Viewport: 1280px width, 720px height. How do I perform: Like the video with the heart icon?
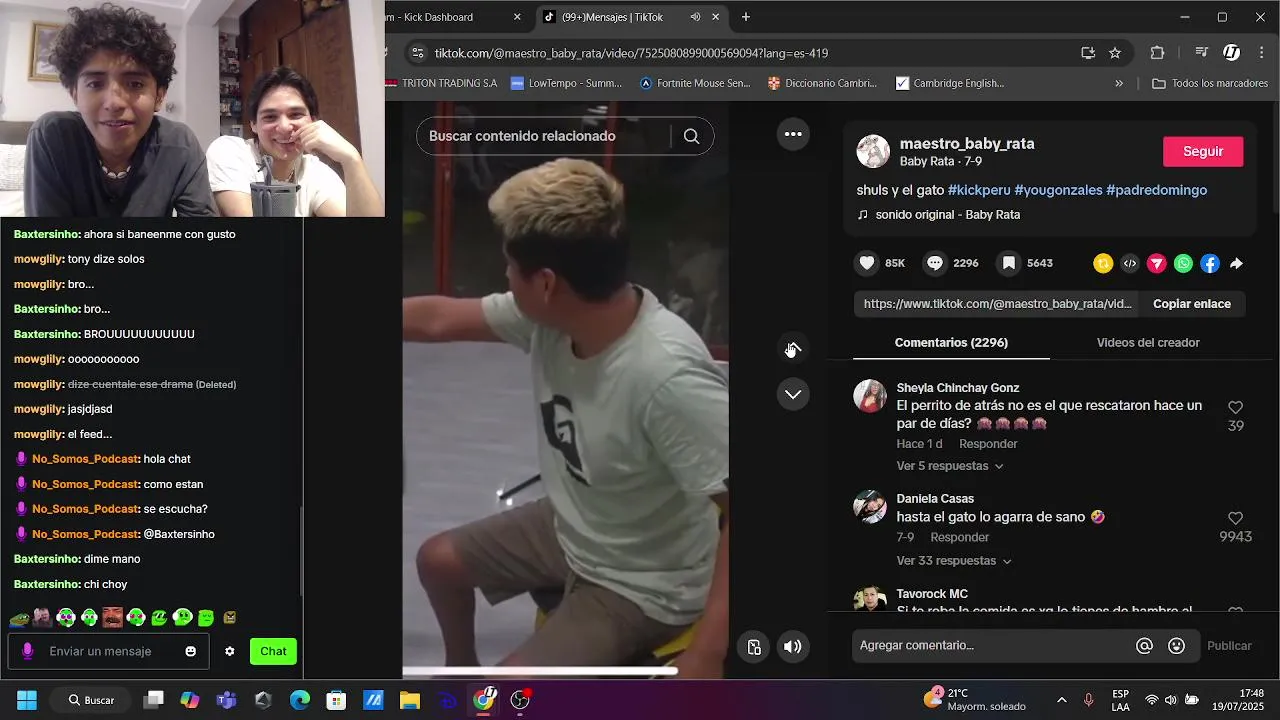(x=867, y=263)
